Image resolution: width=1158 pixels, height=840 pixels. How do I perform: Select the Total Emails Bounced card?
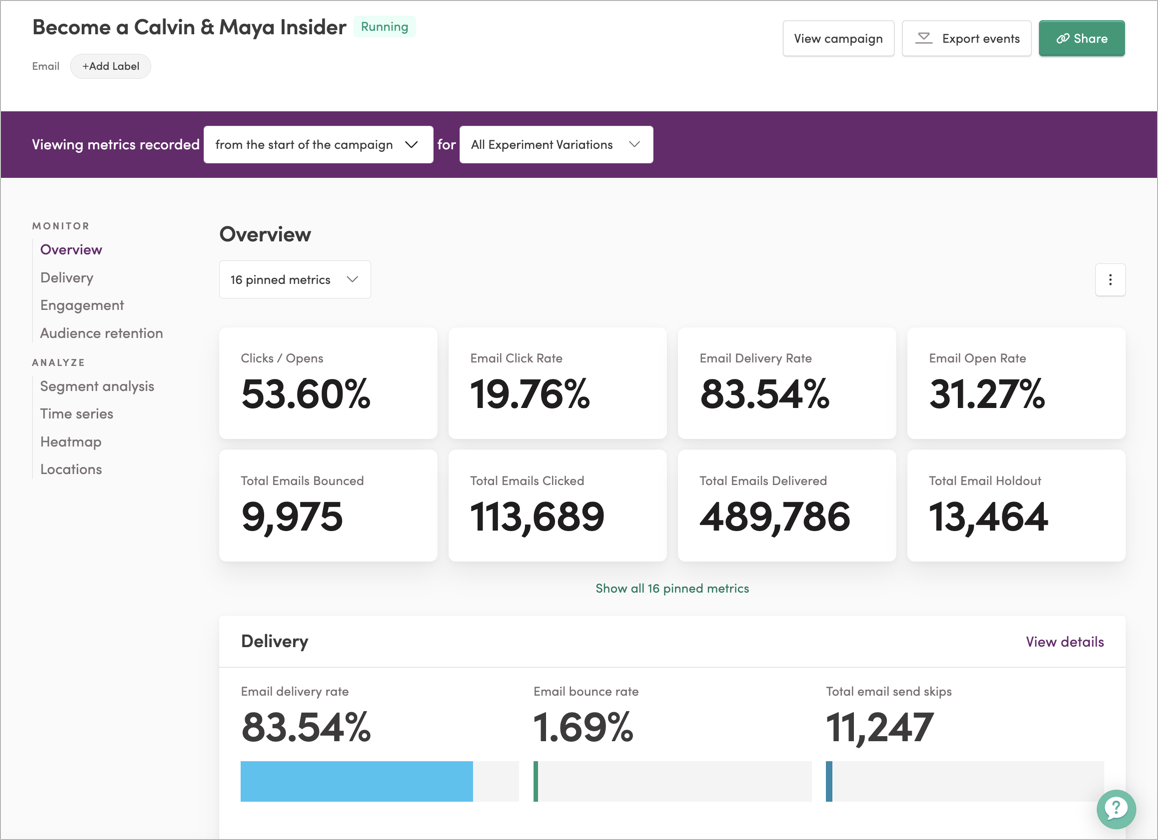[x=328, y=506]
